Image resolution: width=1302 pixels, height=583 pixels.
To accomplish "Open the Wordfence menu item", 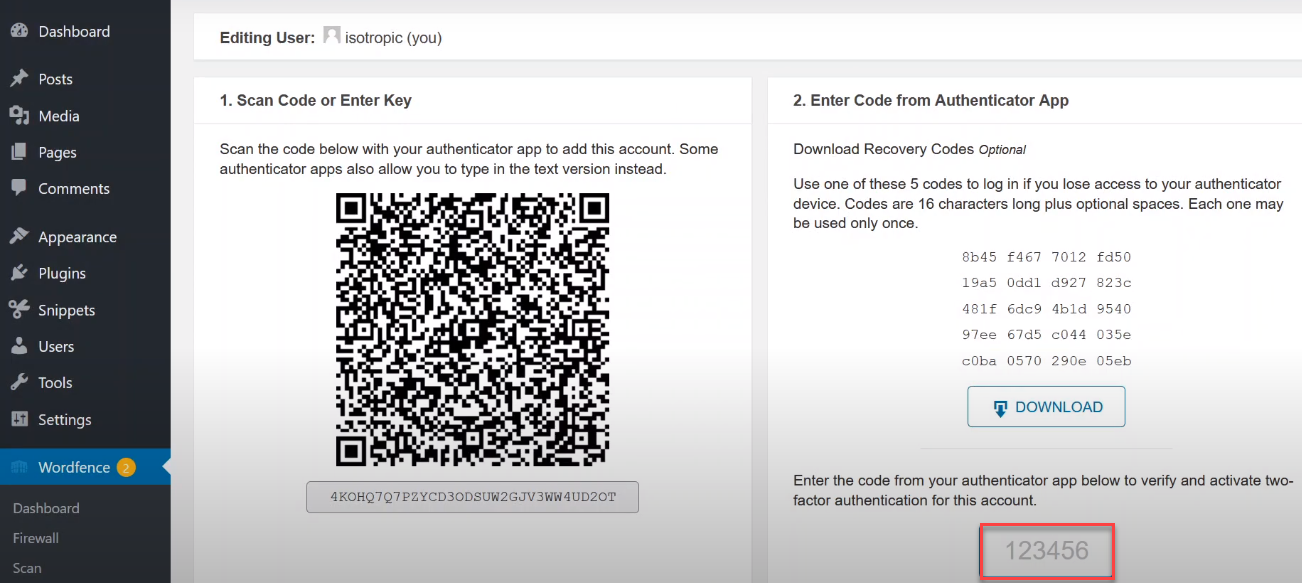I will click(74, 467).
